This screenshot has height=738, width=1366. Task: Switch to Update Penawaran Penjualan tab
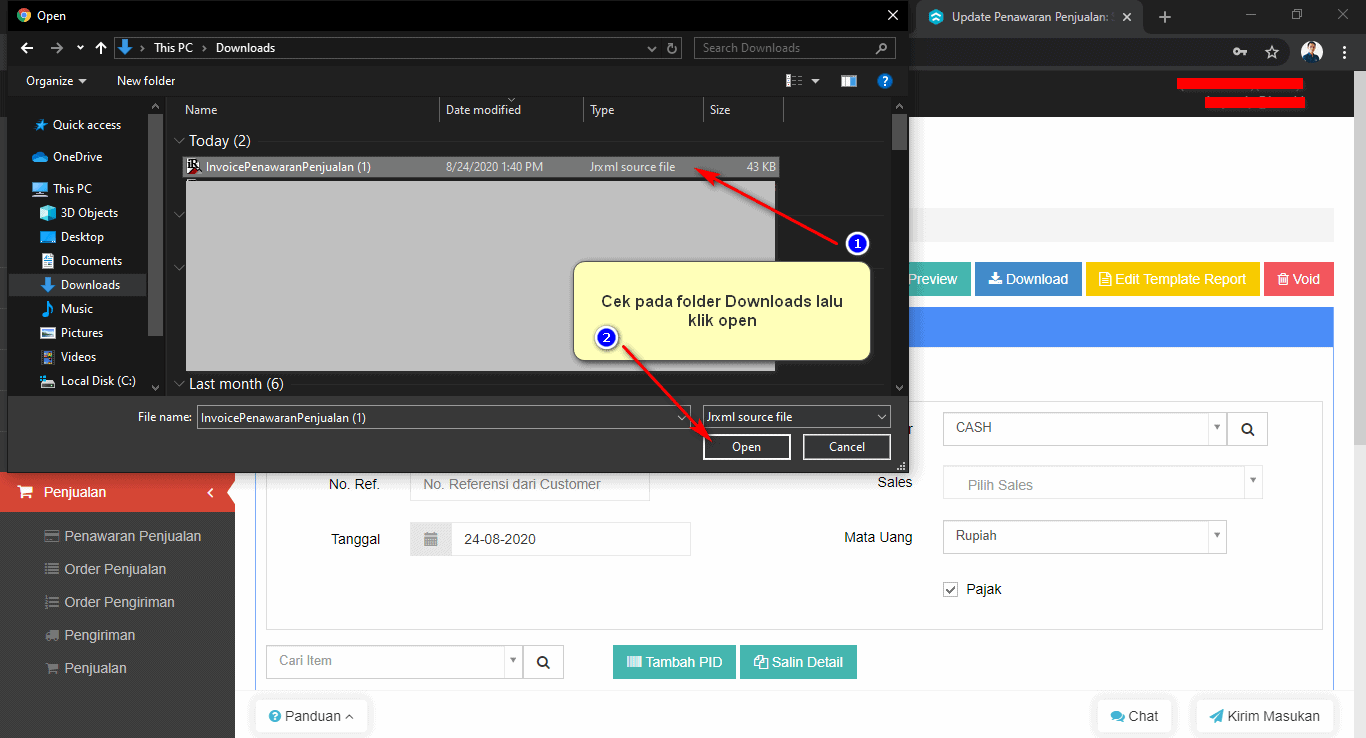coord(1029,17)
